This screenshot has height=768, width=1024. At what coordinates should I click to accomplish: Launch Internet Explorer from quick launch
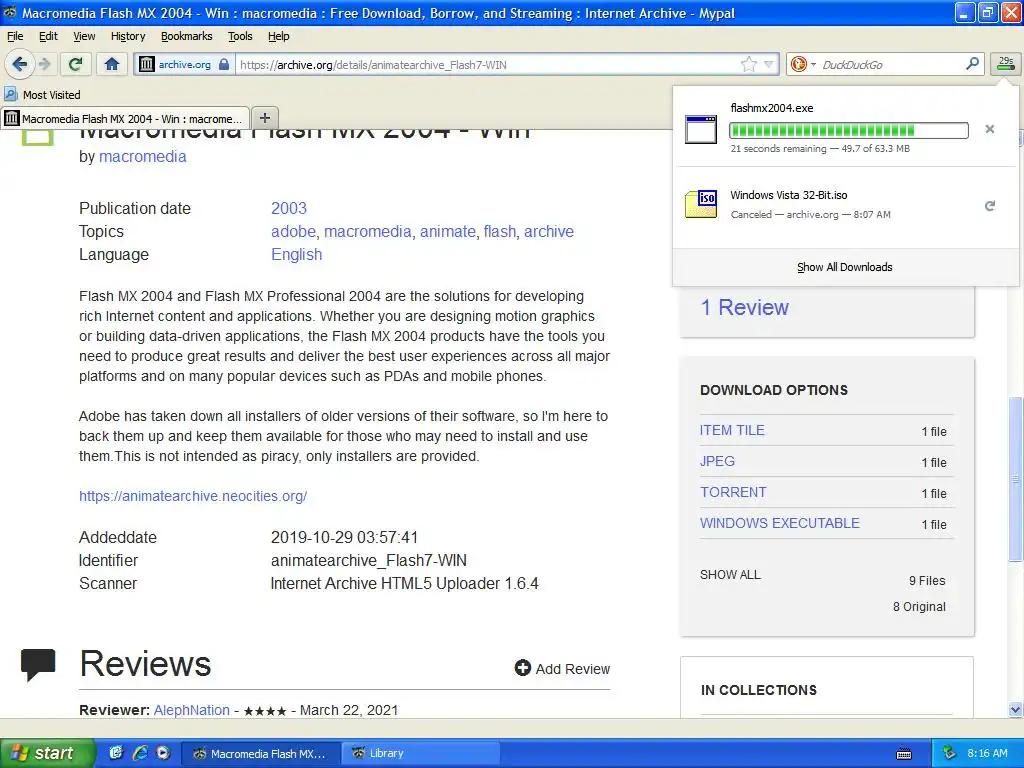(x=140, y=753)
